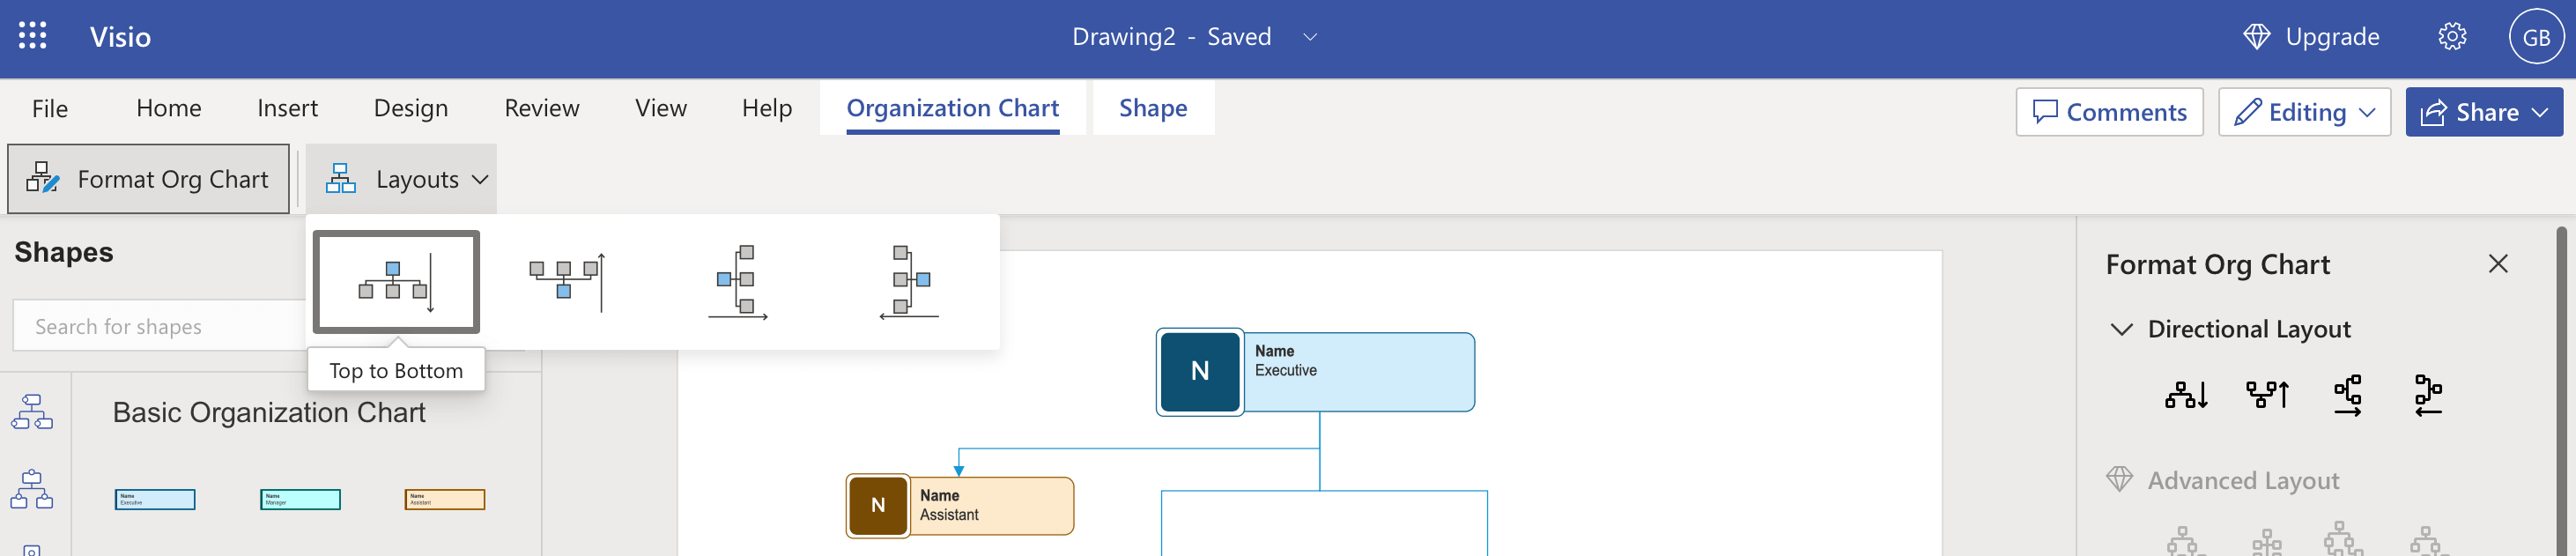Pick the blue Executive shape thumbnail
This screenshot has height=556, width=2576.
click(x=155, y=499)
